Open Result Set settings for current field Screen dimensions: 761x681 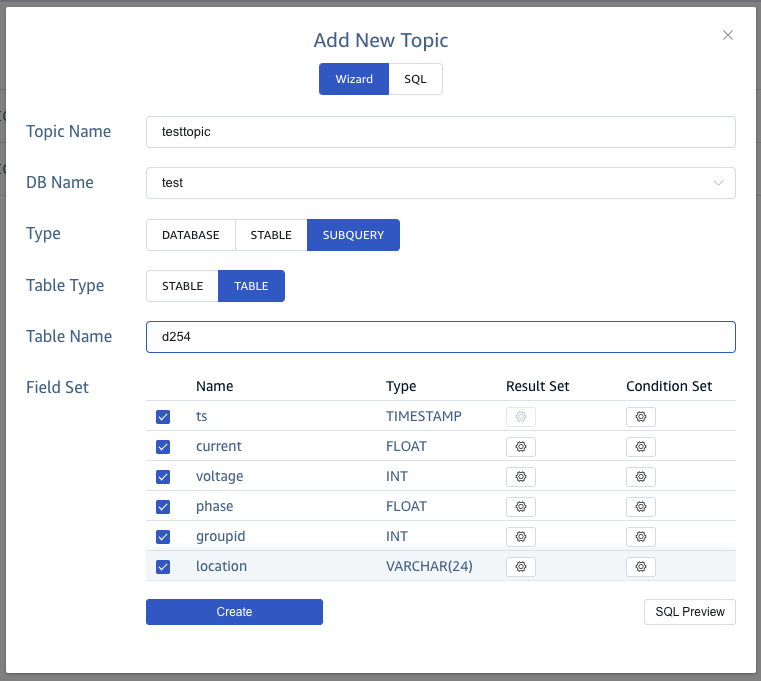(521, 446)
